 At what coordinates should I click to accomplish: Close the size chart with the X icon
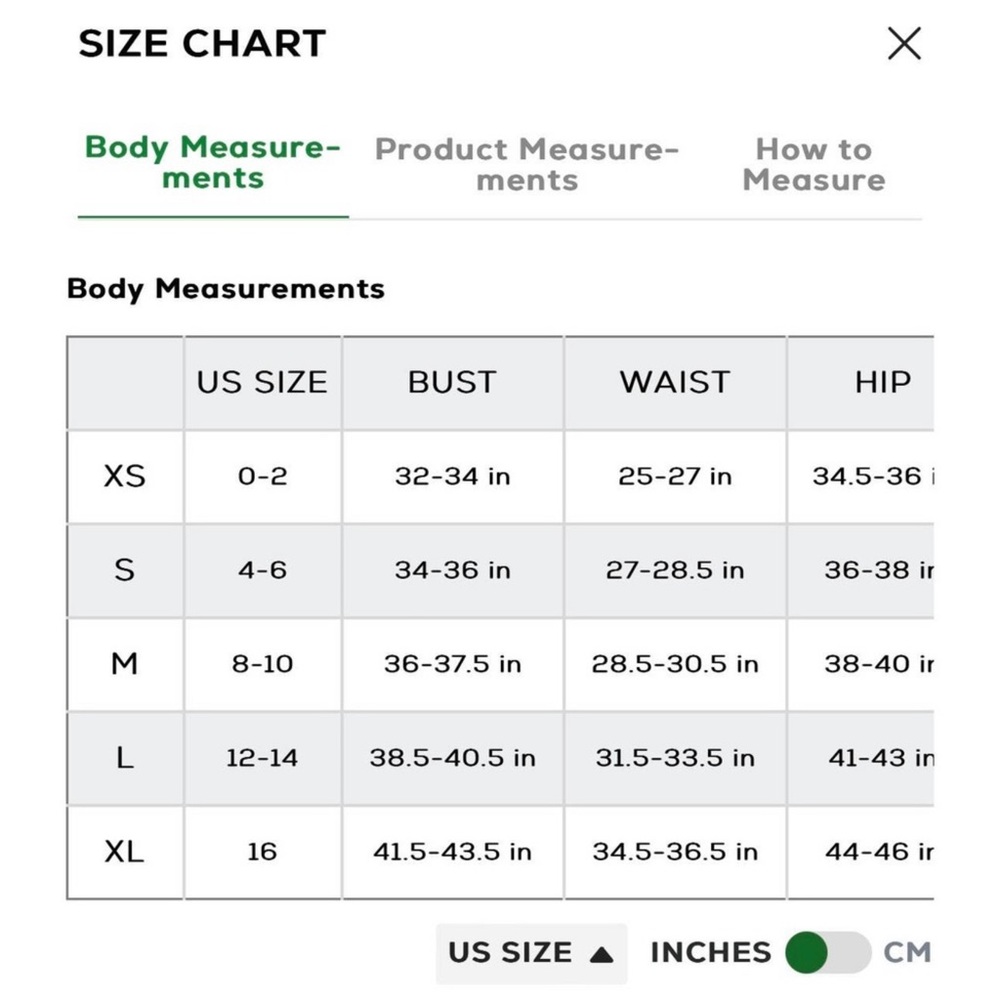point(904,43)
